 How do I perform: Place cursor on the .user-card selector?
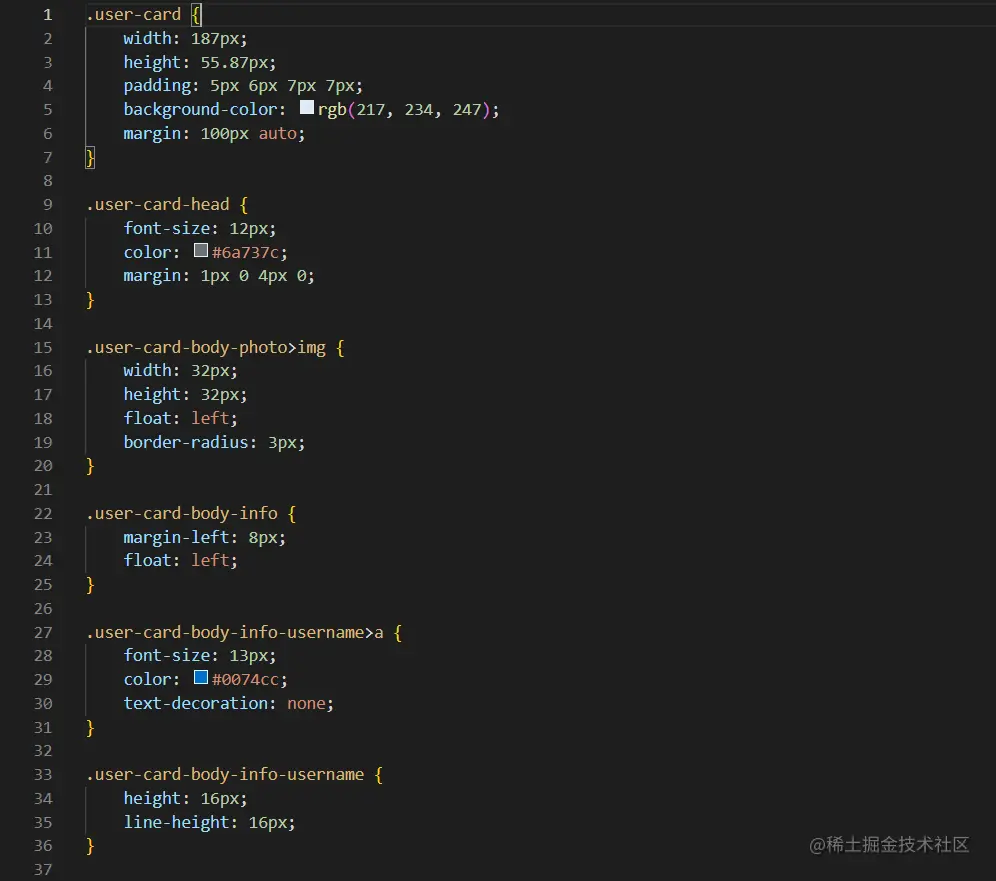click(x=133, y=14)
